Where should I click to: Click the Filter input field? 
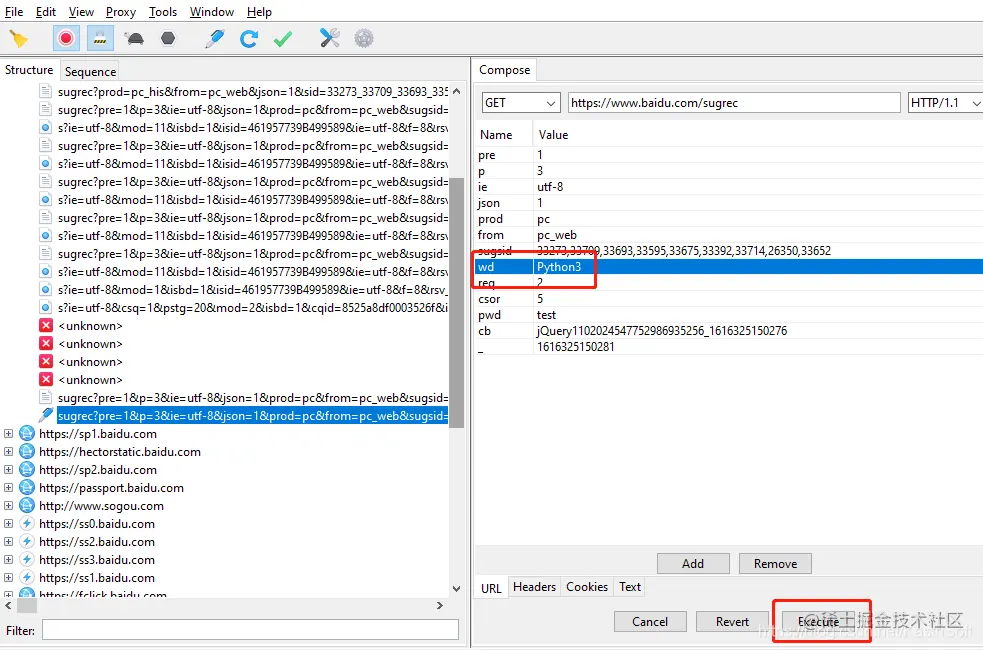(x=250, y=630)
